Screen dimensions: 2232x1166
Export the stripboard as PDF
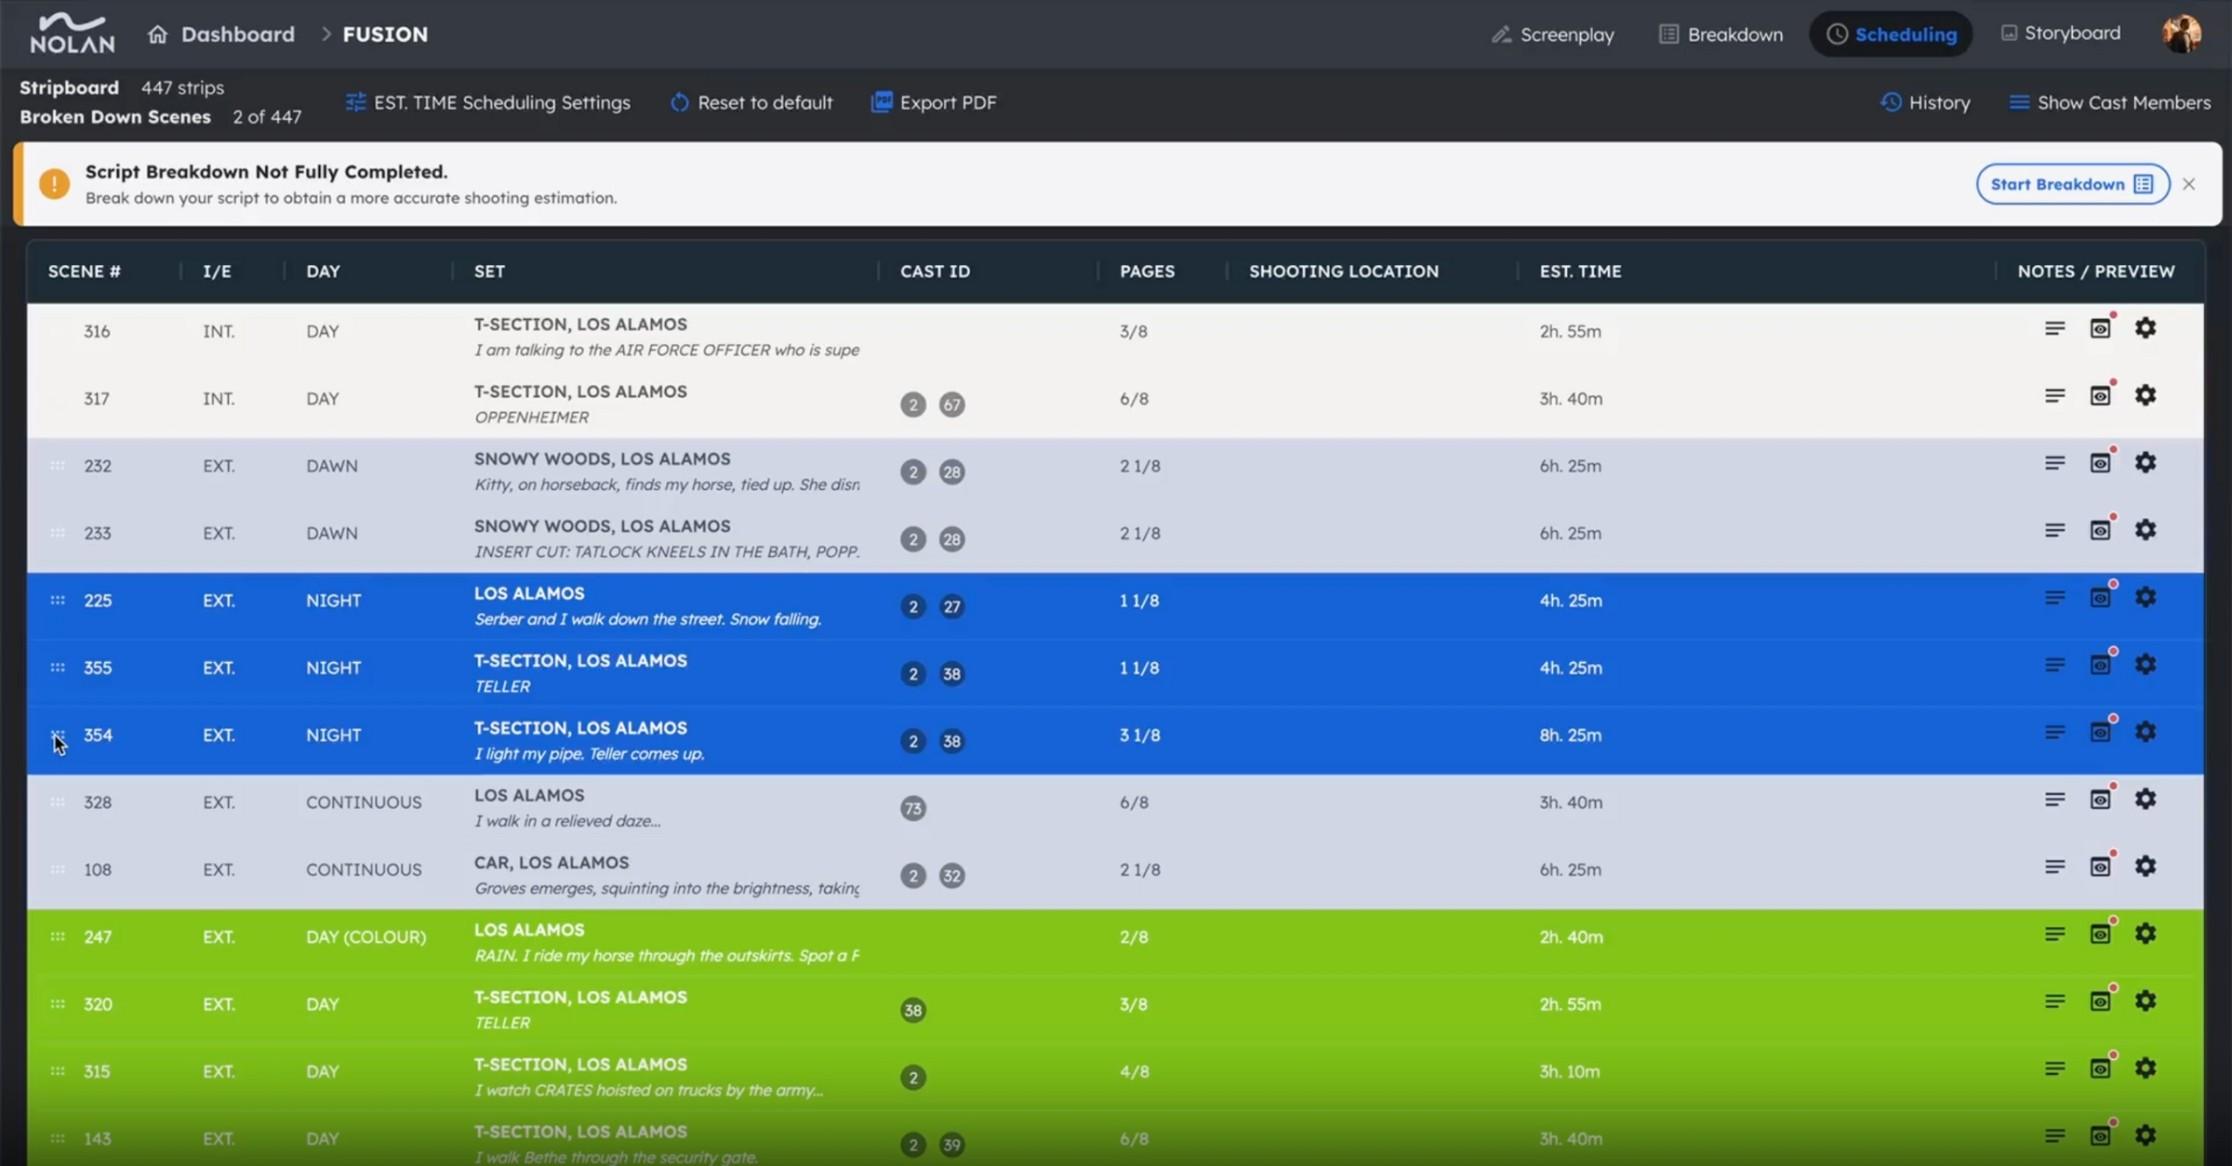(934, 103)
